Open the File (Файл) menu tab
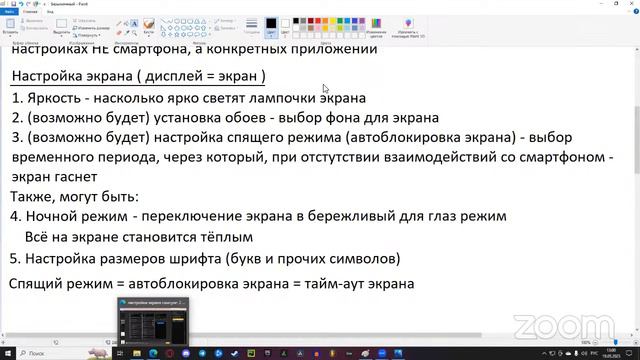Viewport: 640px width, 360px height. point(9,12)
